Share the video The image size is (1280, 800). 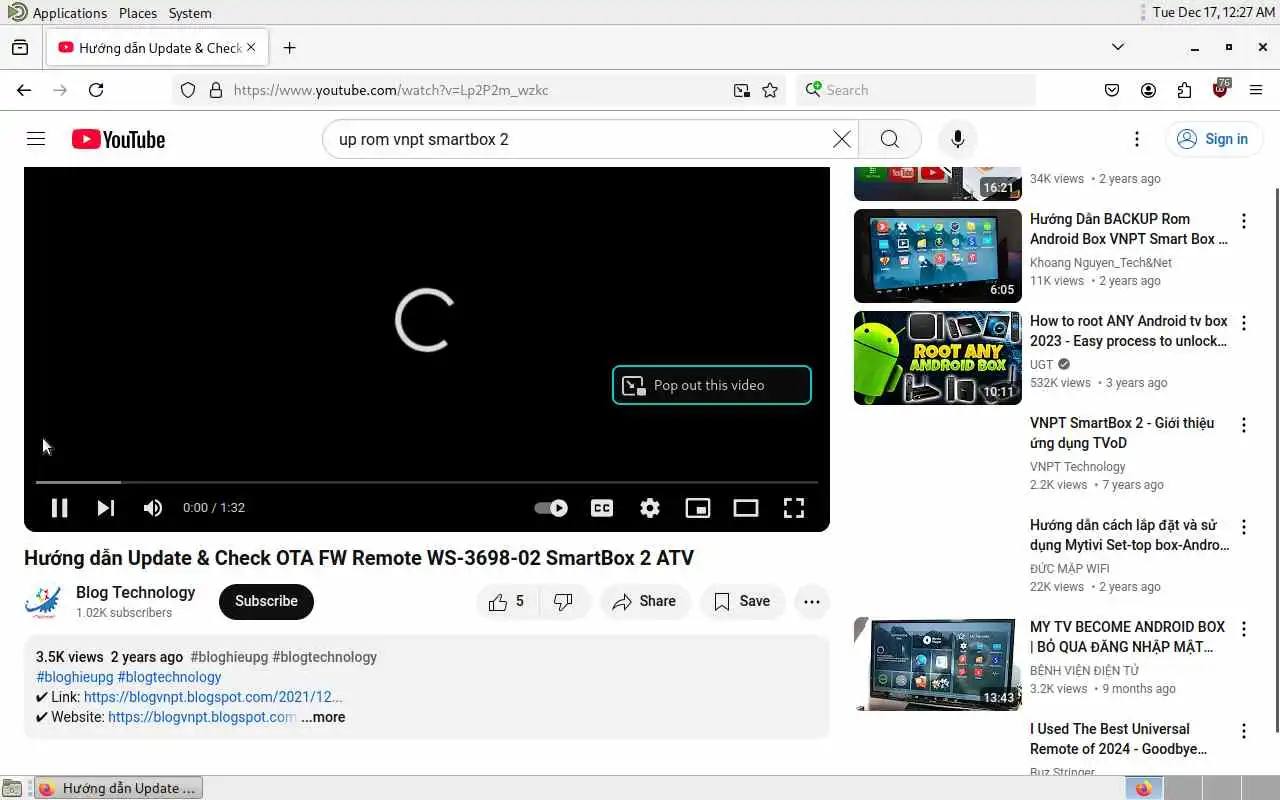coord(645,601)
